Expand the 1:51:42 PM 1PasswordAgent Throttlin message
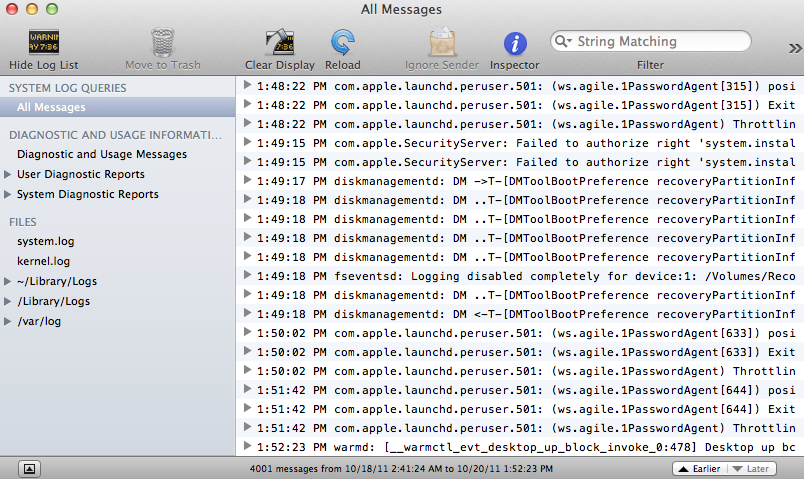This screenshot has width=804, height=479. 247,427
